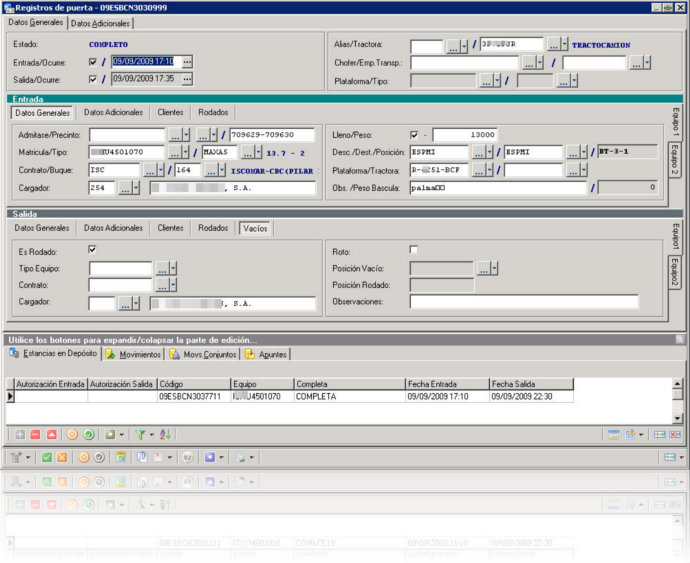Toggle the Entrada/Ocurre checkbox
The height and width of the screenshot is (563, 690).
pos(92,62)
